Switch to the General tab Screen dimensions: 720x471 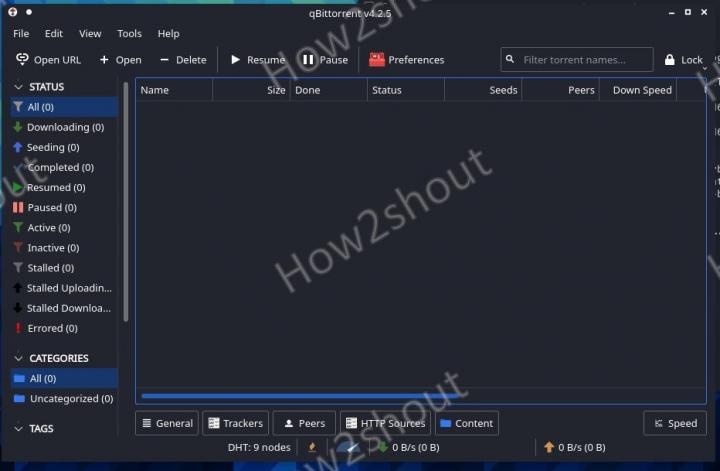(x=167, y=423)
